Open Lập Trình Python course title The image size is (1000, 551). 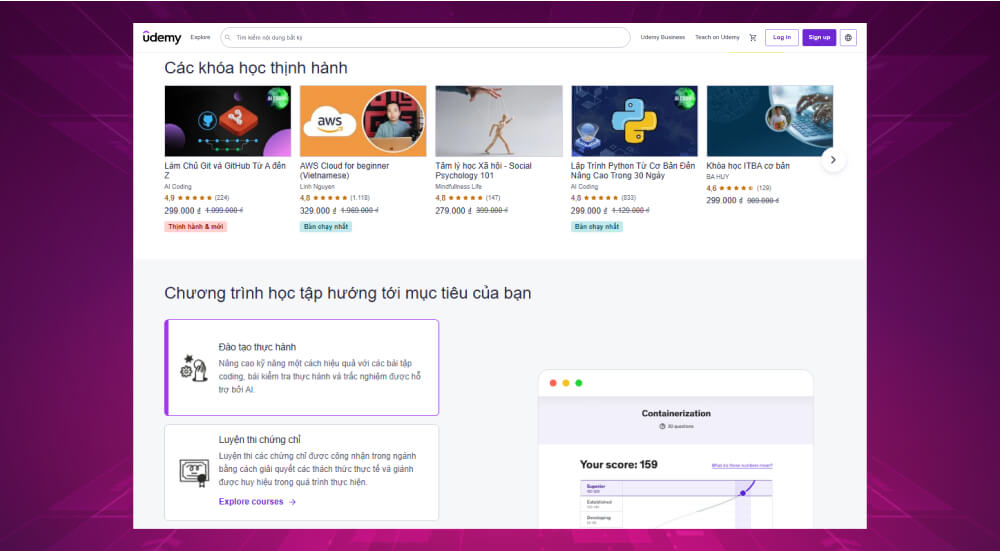click(x=633, y=170)
